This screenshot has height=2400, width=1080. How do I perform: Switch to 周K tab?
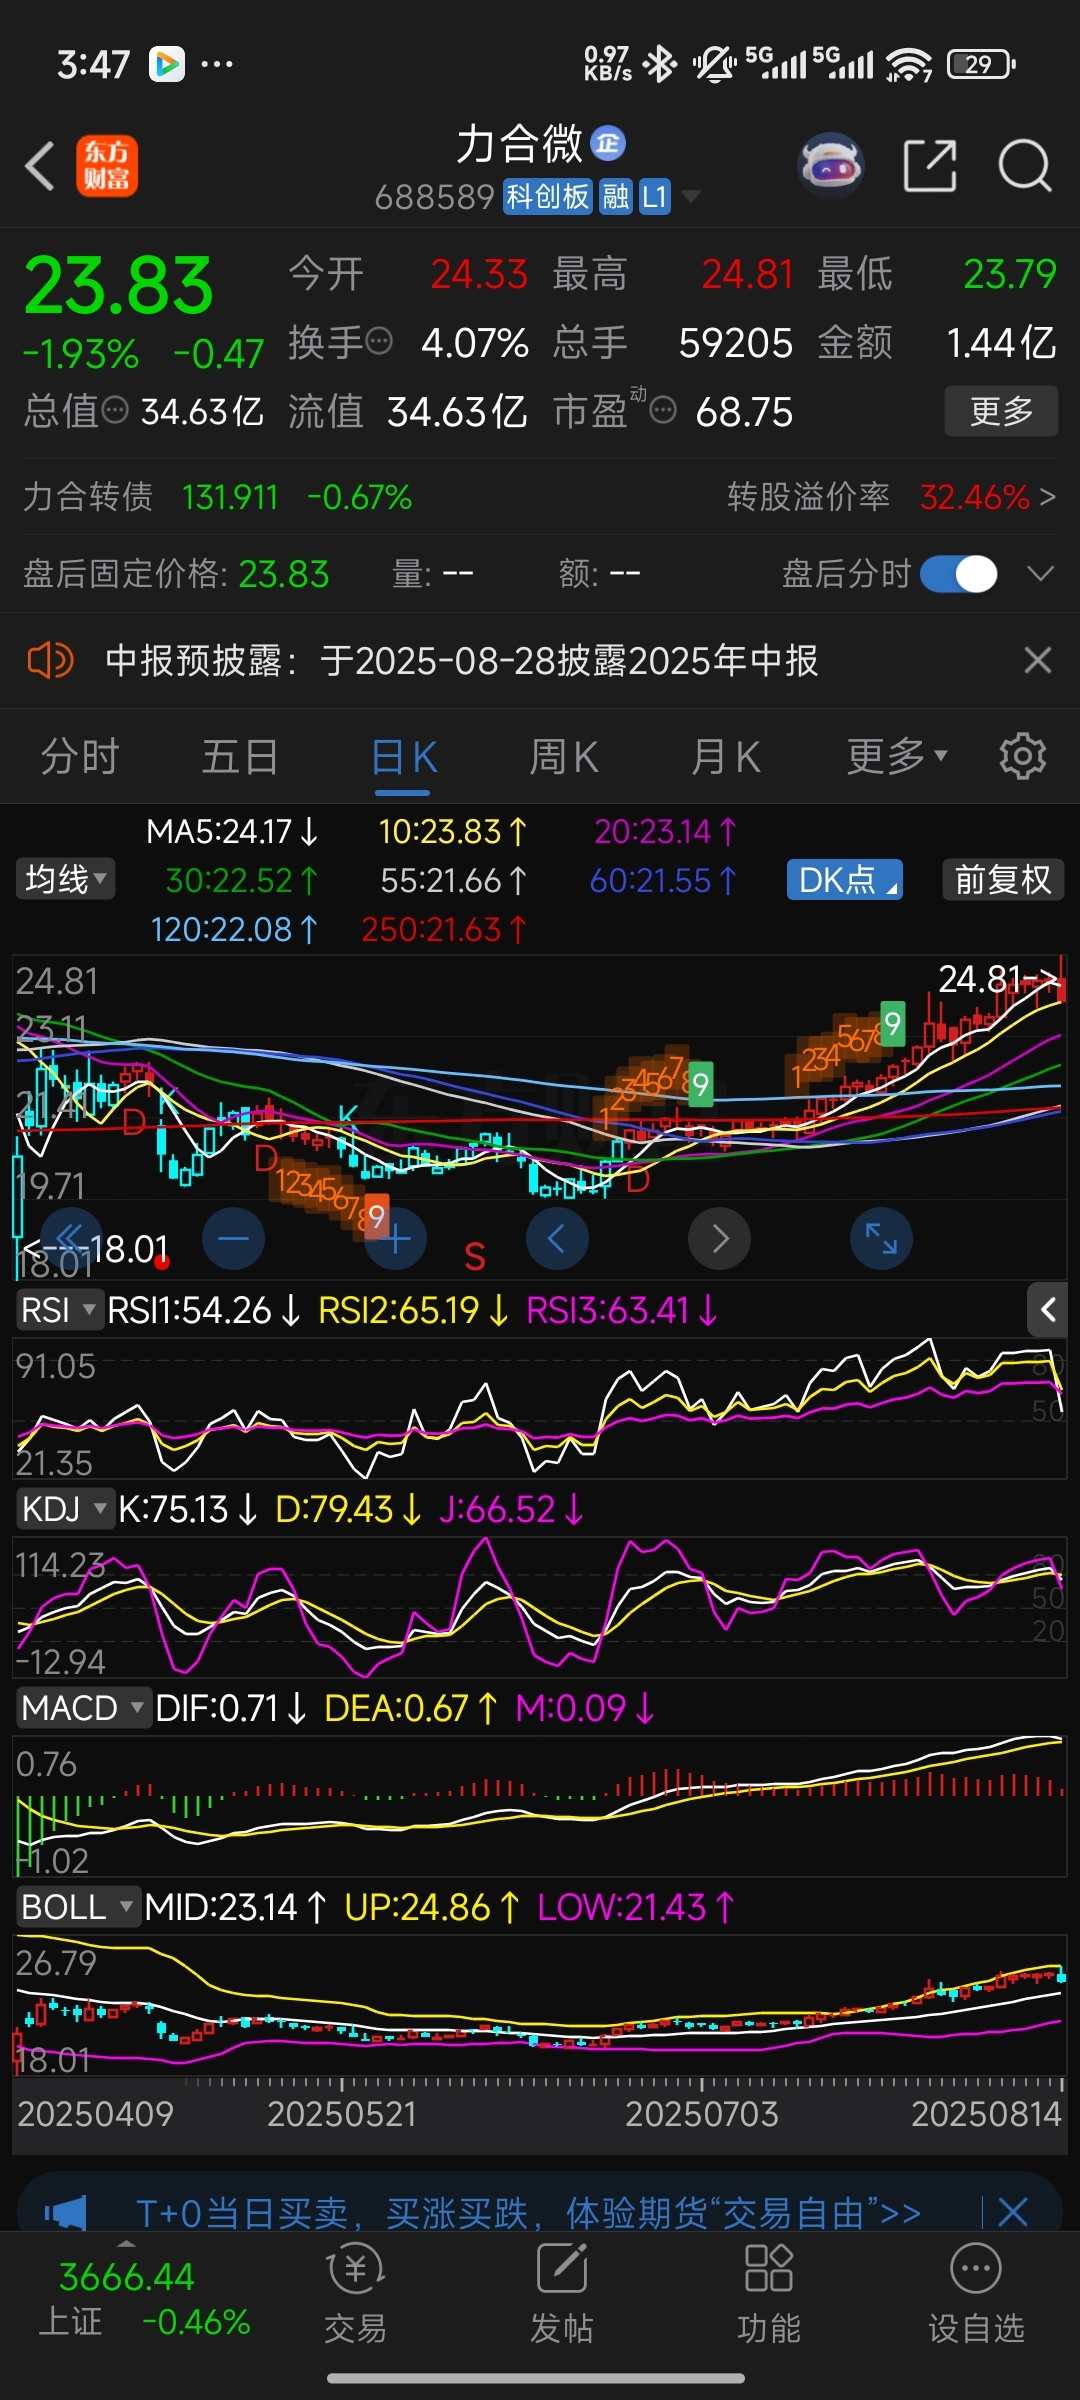(x=564, y=756)
